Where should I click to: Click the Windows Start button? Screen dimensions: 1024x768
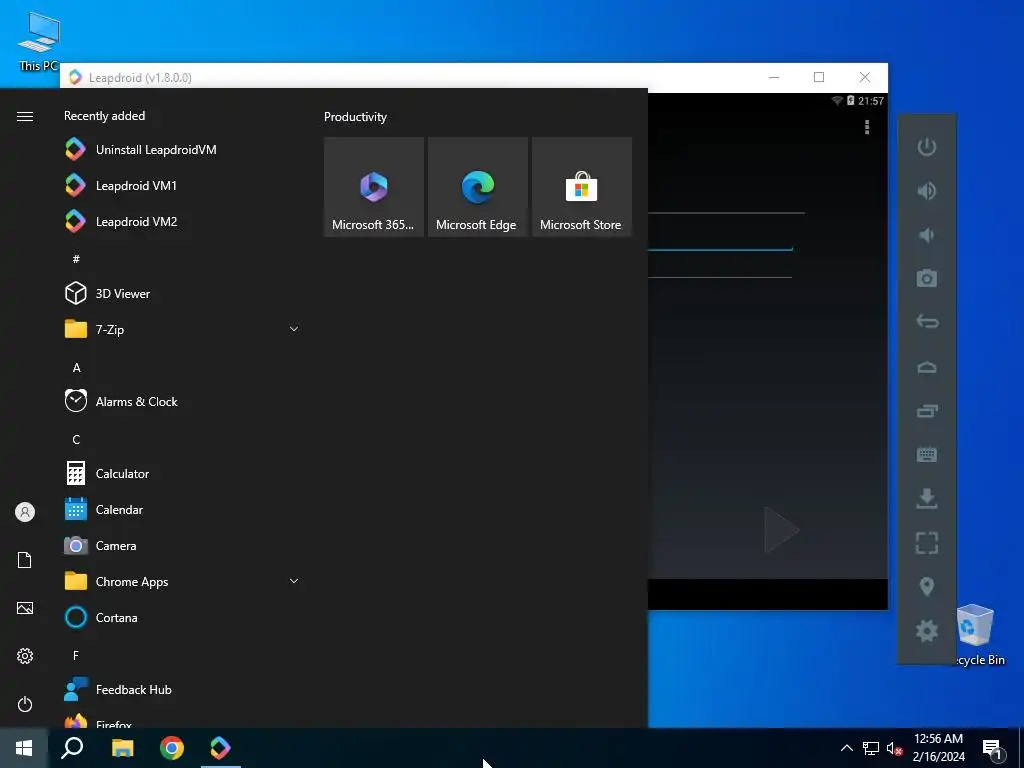pos(24,748)
